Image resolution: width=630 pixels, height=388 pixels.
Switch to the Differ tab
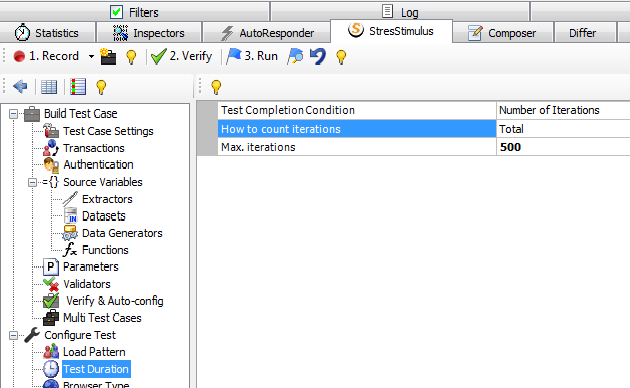click(585, 33)
